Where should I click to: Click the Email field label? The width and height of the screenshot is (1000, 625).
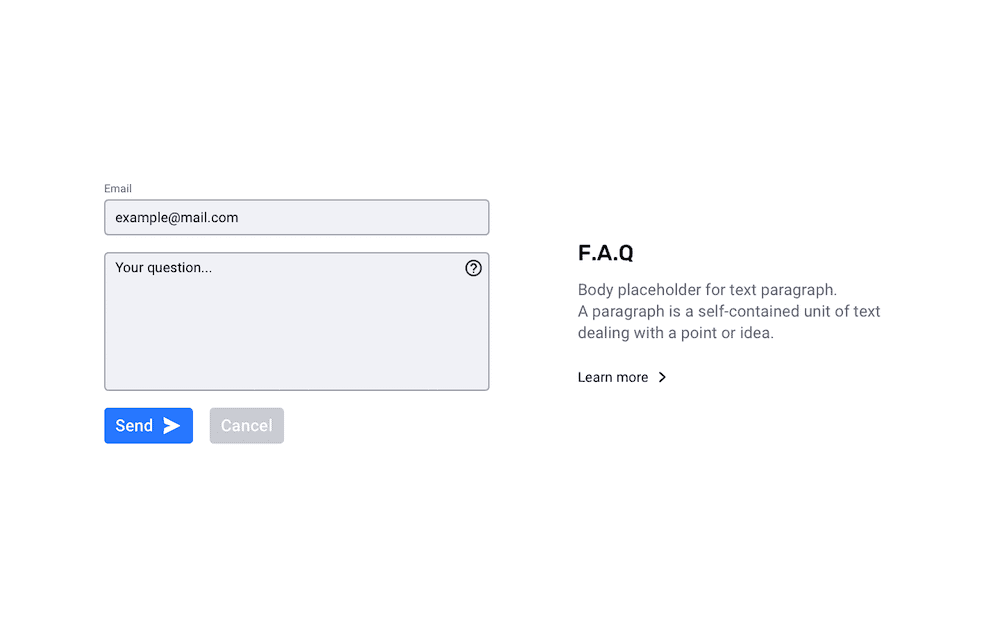pos(118,188)
